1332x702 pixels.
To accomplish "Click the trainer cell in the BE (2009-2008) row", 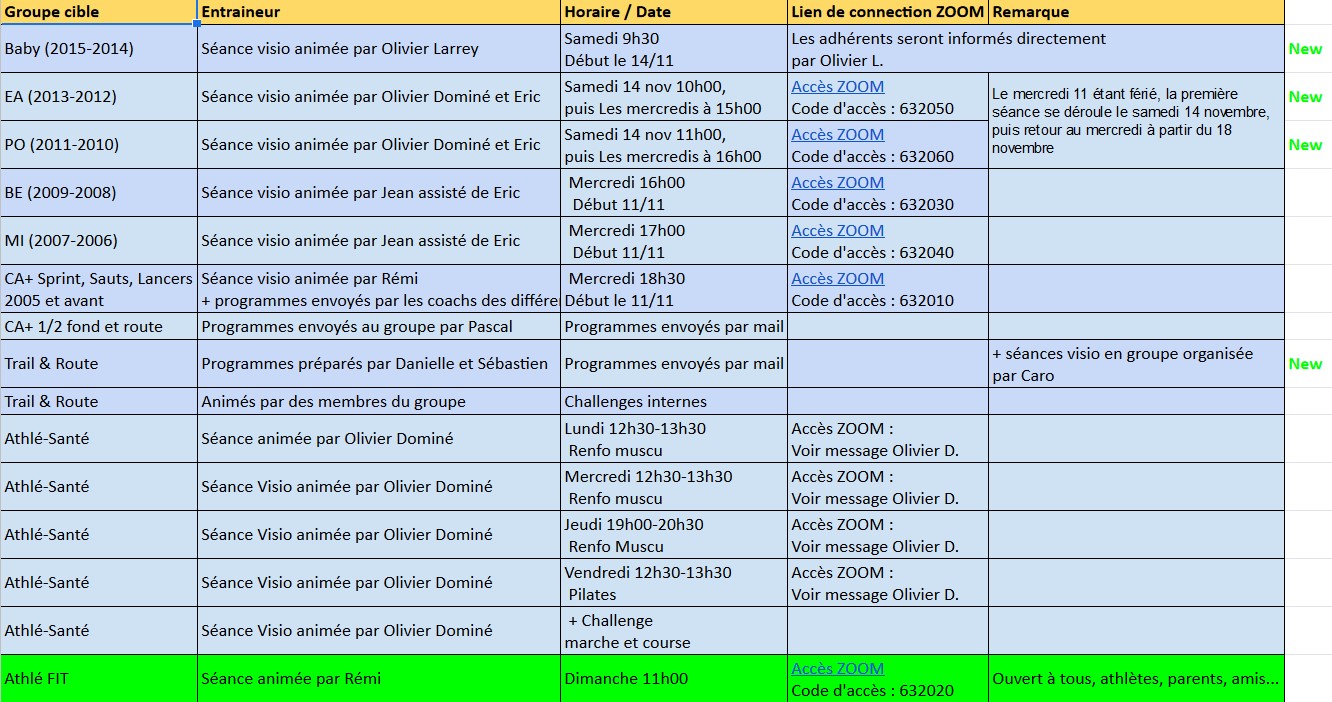I will 379,193.
